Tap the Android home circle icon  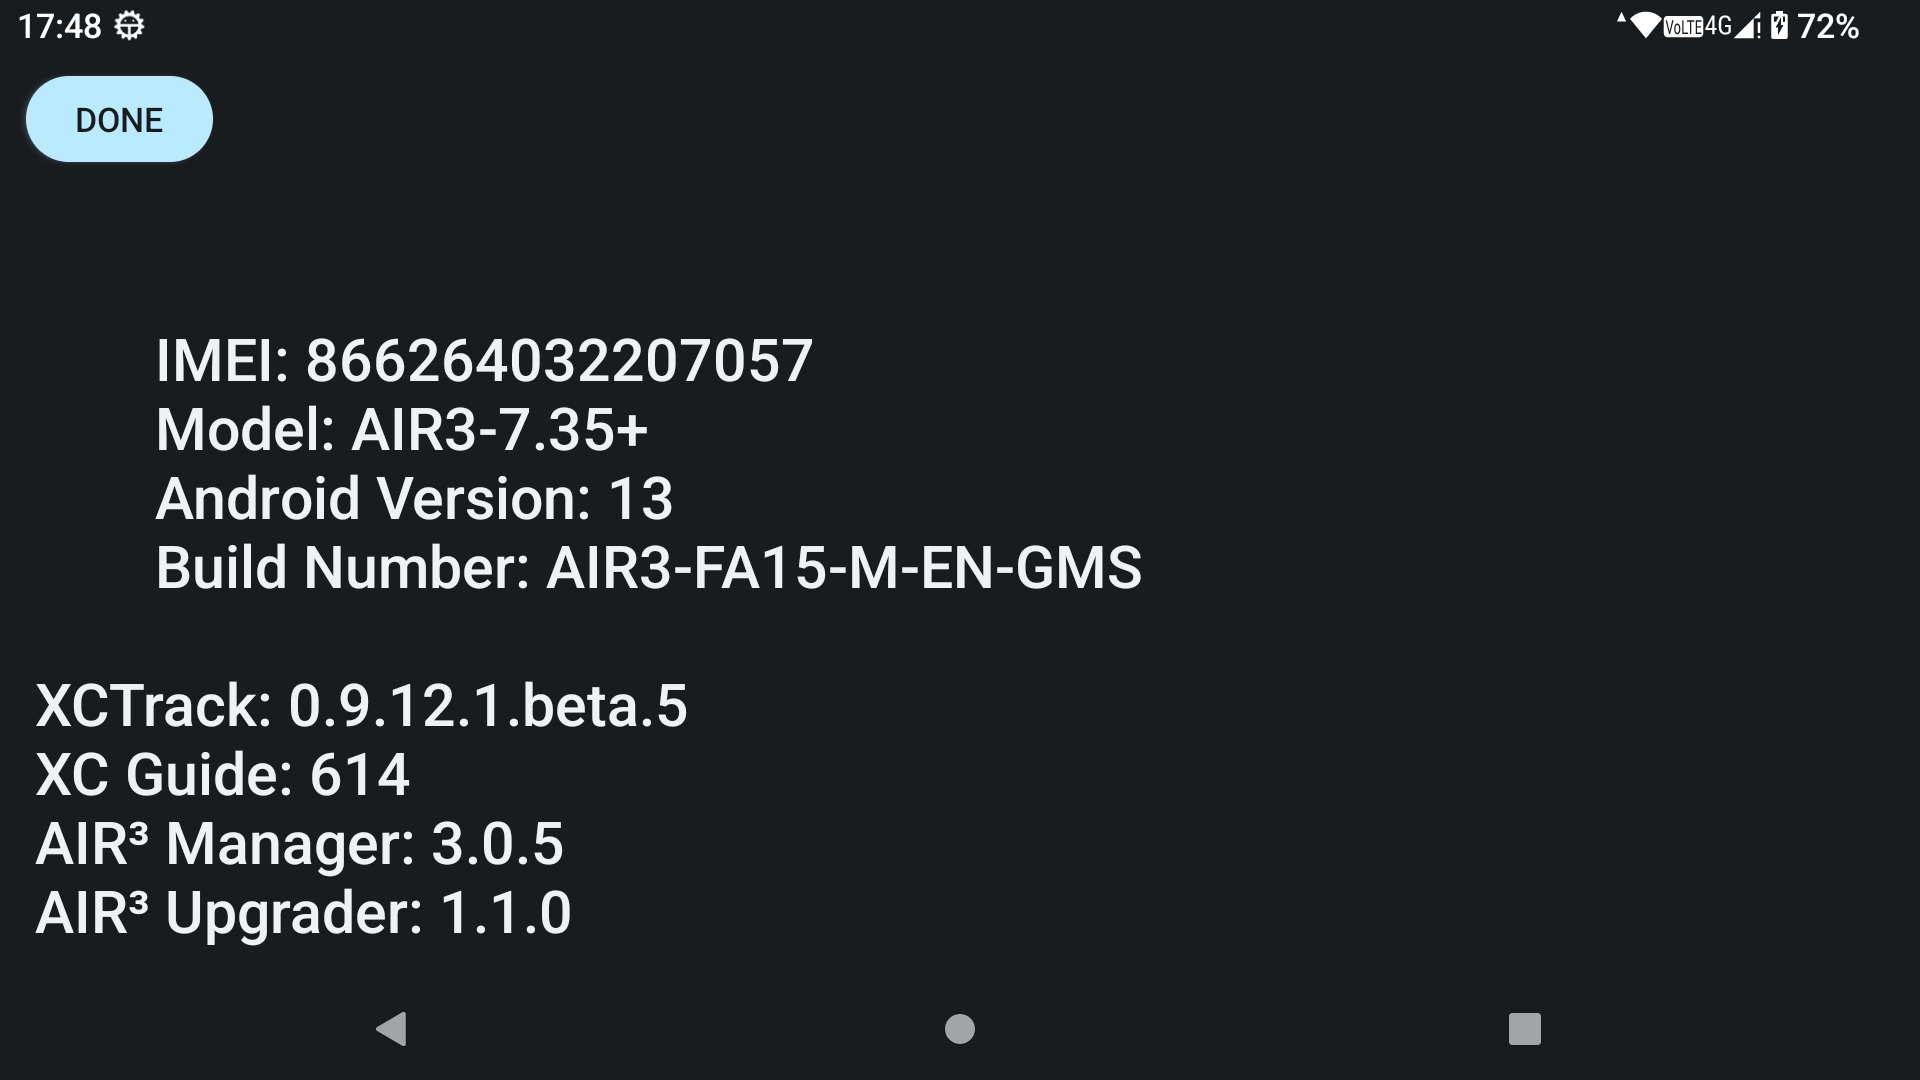(x=960, y=1029)
